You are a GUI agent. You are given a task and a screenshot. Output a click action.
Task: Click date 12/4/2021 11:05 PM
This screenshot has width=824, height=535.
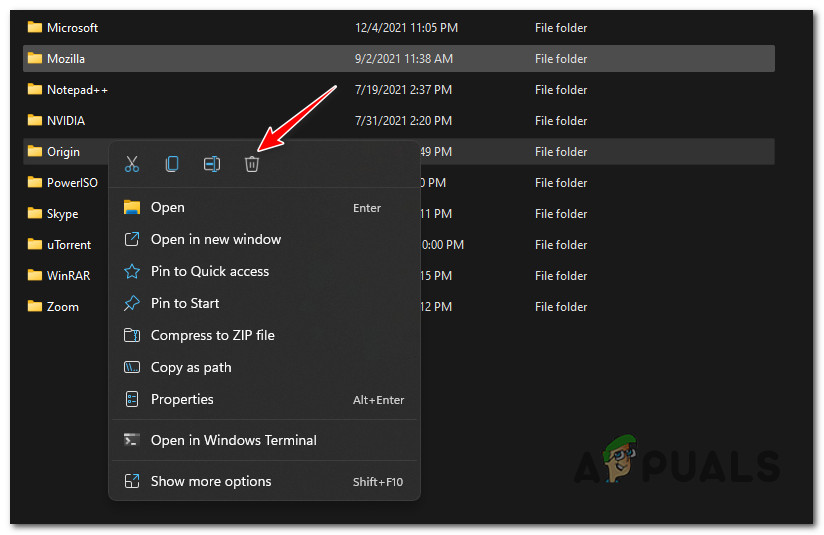(406, 28)
